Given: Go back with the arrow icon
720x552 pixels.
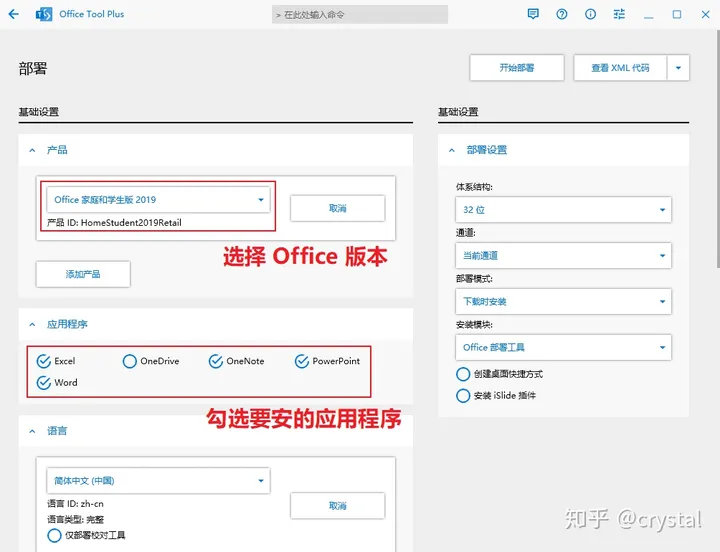Looking at the screenshot, I should pos(14,14).
